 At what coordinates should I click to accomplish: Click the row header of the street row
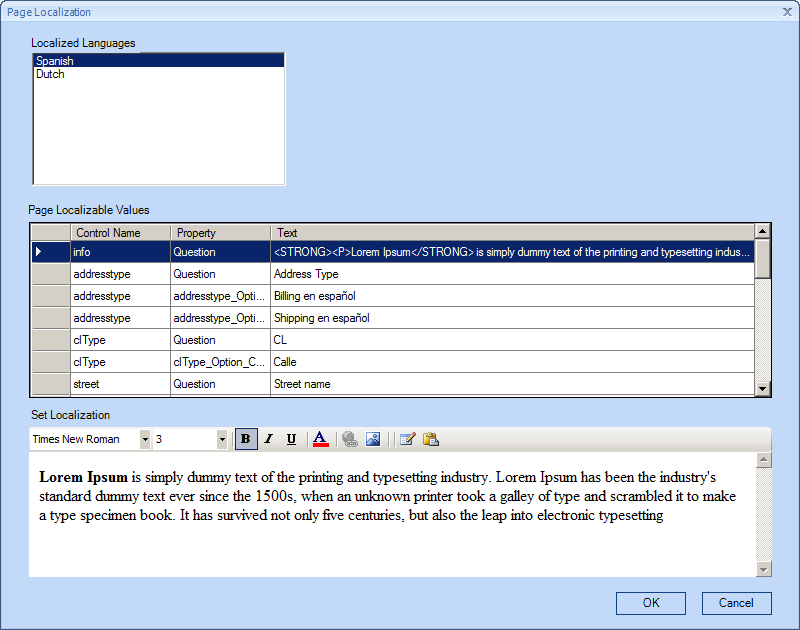pos(51,384)
